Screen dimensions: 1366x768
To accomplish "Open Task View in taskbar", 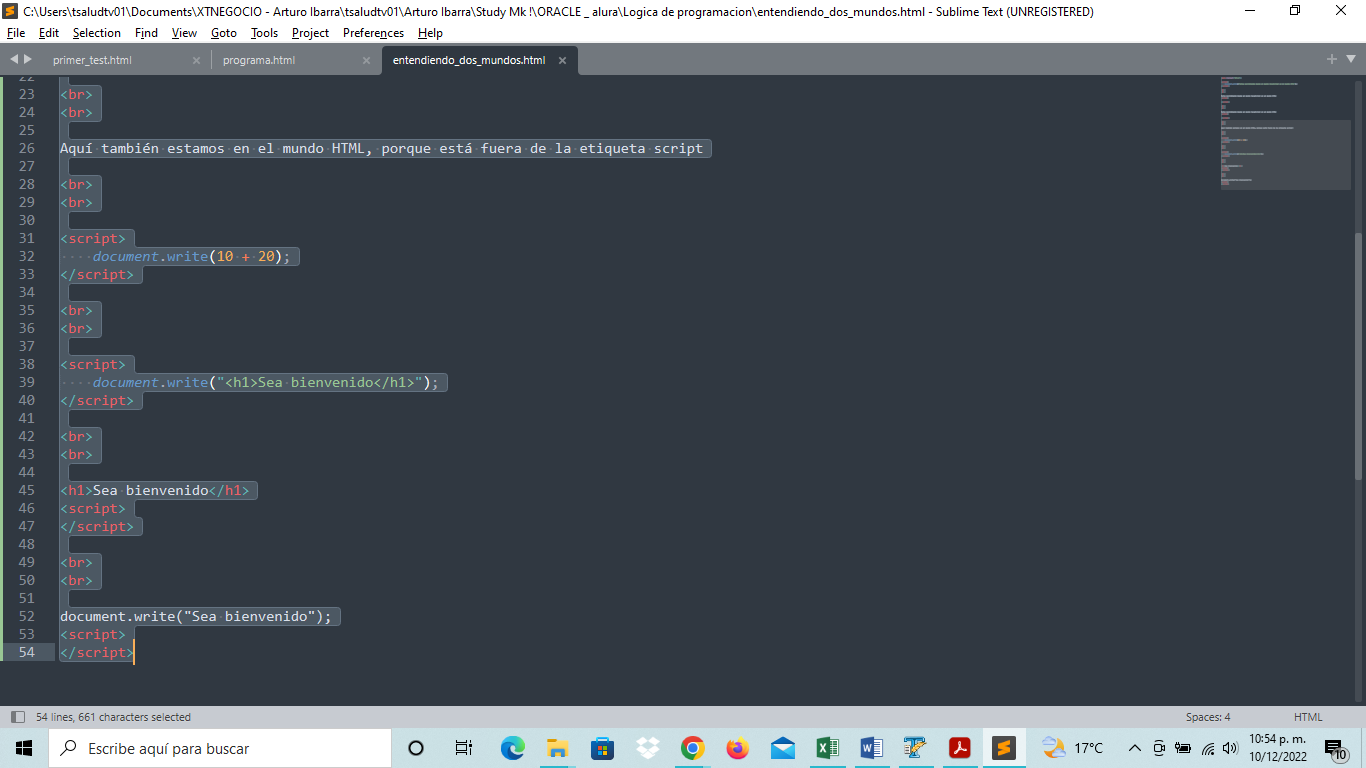I will pyautogui.click(x=463, y=748).
